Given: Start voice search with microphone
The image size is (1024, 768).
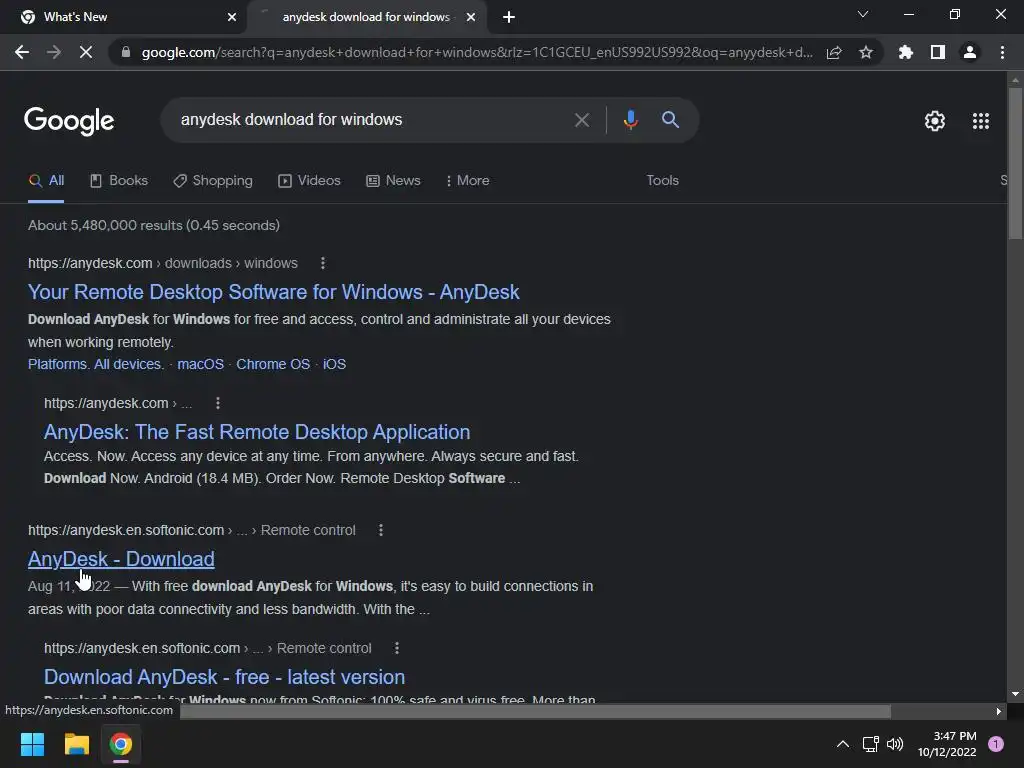Looking at the screenshot, I should click(x=630, y=120).
